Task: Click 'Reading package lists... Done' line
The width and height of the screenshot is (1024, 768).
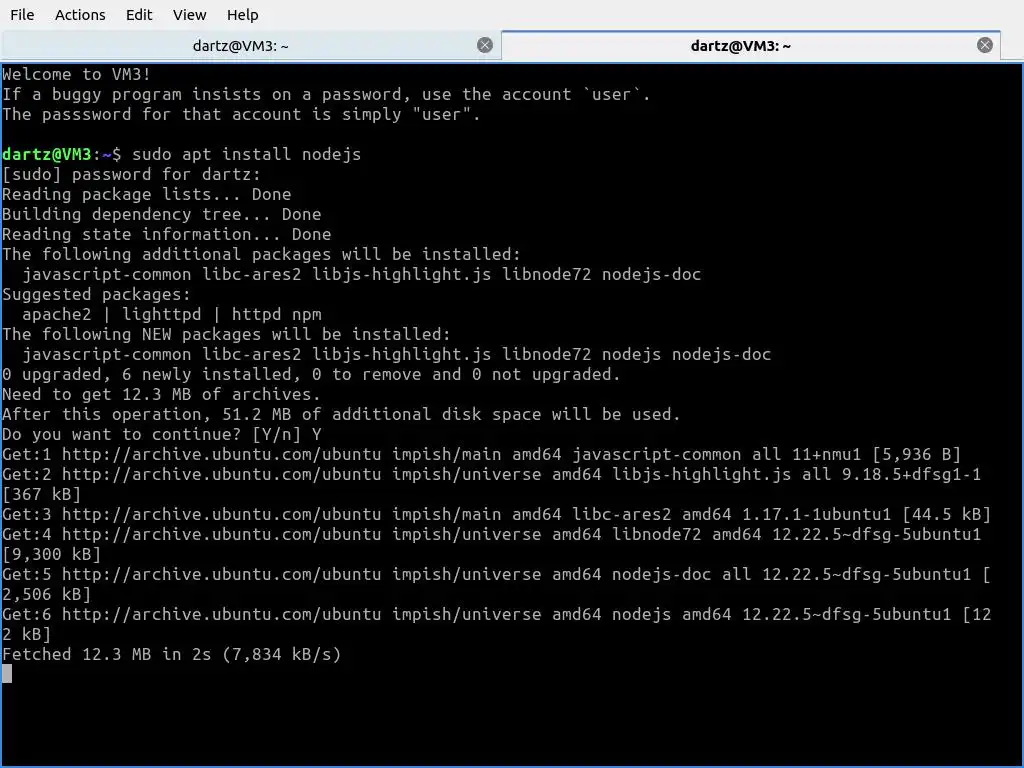Action: 147,195
